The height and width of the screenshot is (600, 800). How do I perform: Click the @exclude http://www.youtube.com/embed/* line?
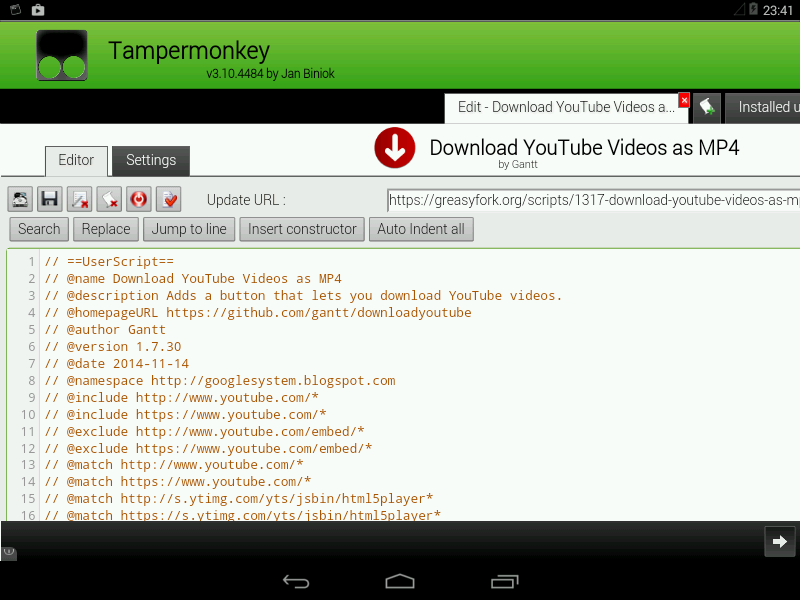205,431
